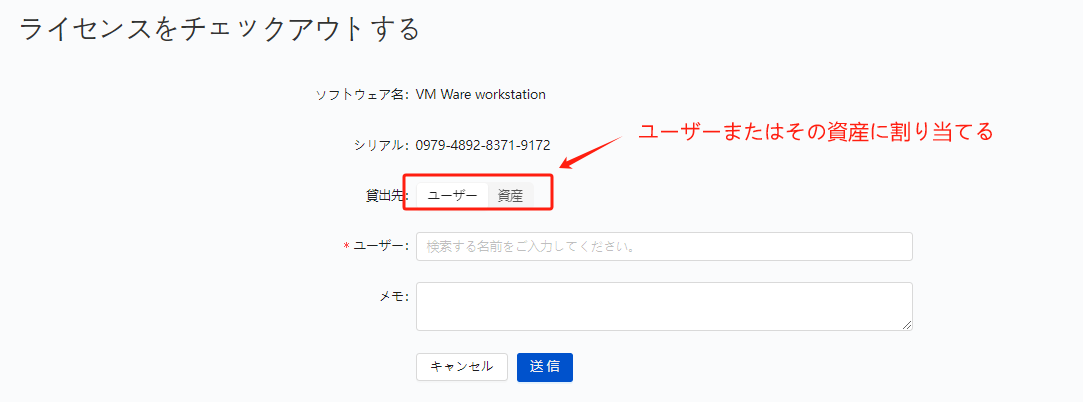Select the ユーザー checkout target option
This screenshot has height=402, width=1083.
click(x=452, y=196)
